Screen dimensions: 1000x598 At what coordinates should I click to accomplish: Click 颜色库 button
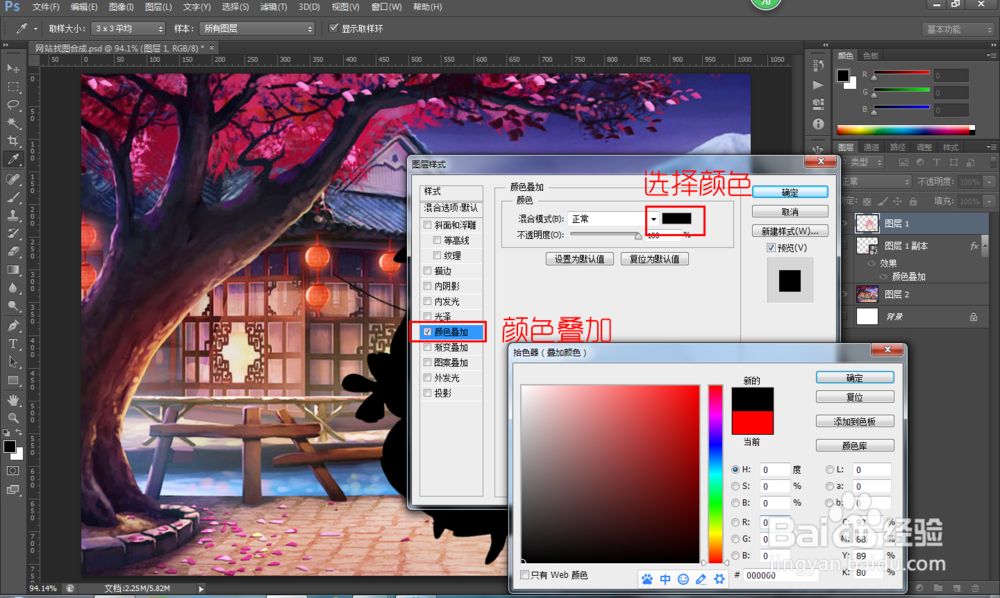point(855,446)
